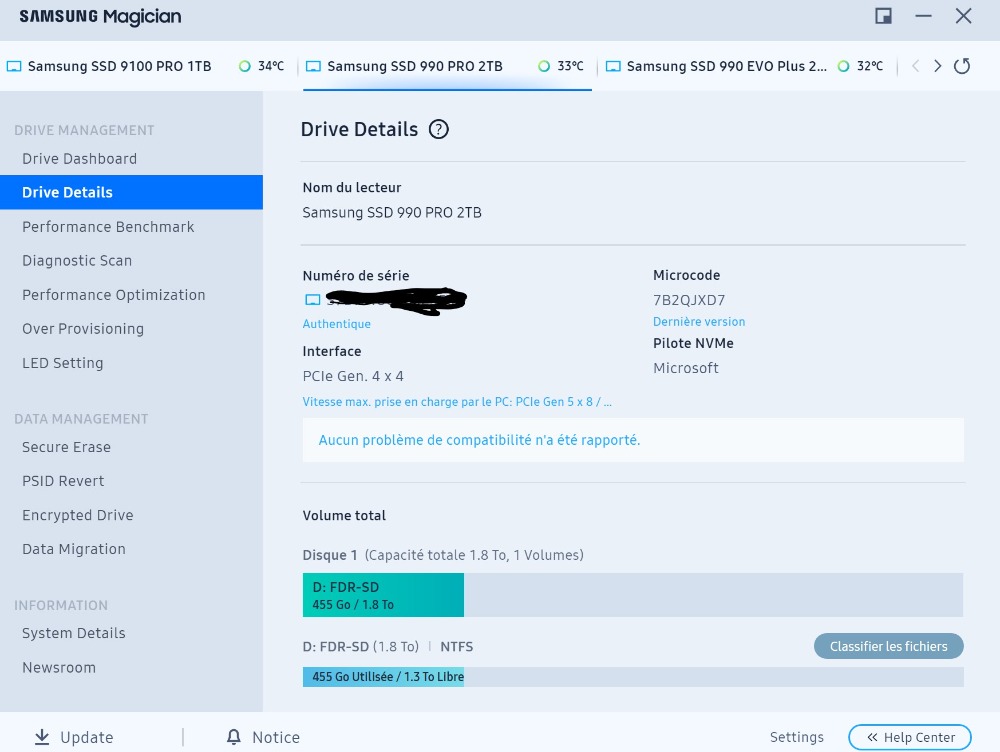Click the Classifier les fichiers button
This screenshot has width=1000, height=752.
(888, 646)
